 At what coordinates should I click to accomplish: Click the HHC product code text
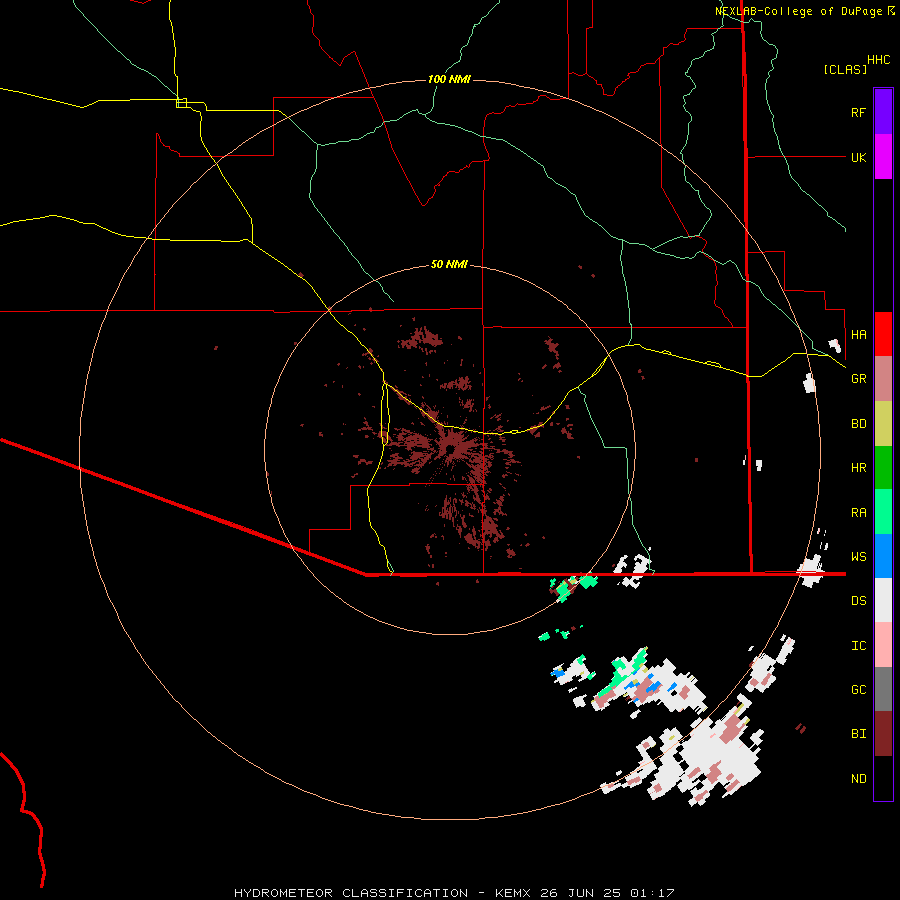(x=879, y=60)
